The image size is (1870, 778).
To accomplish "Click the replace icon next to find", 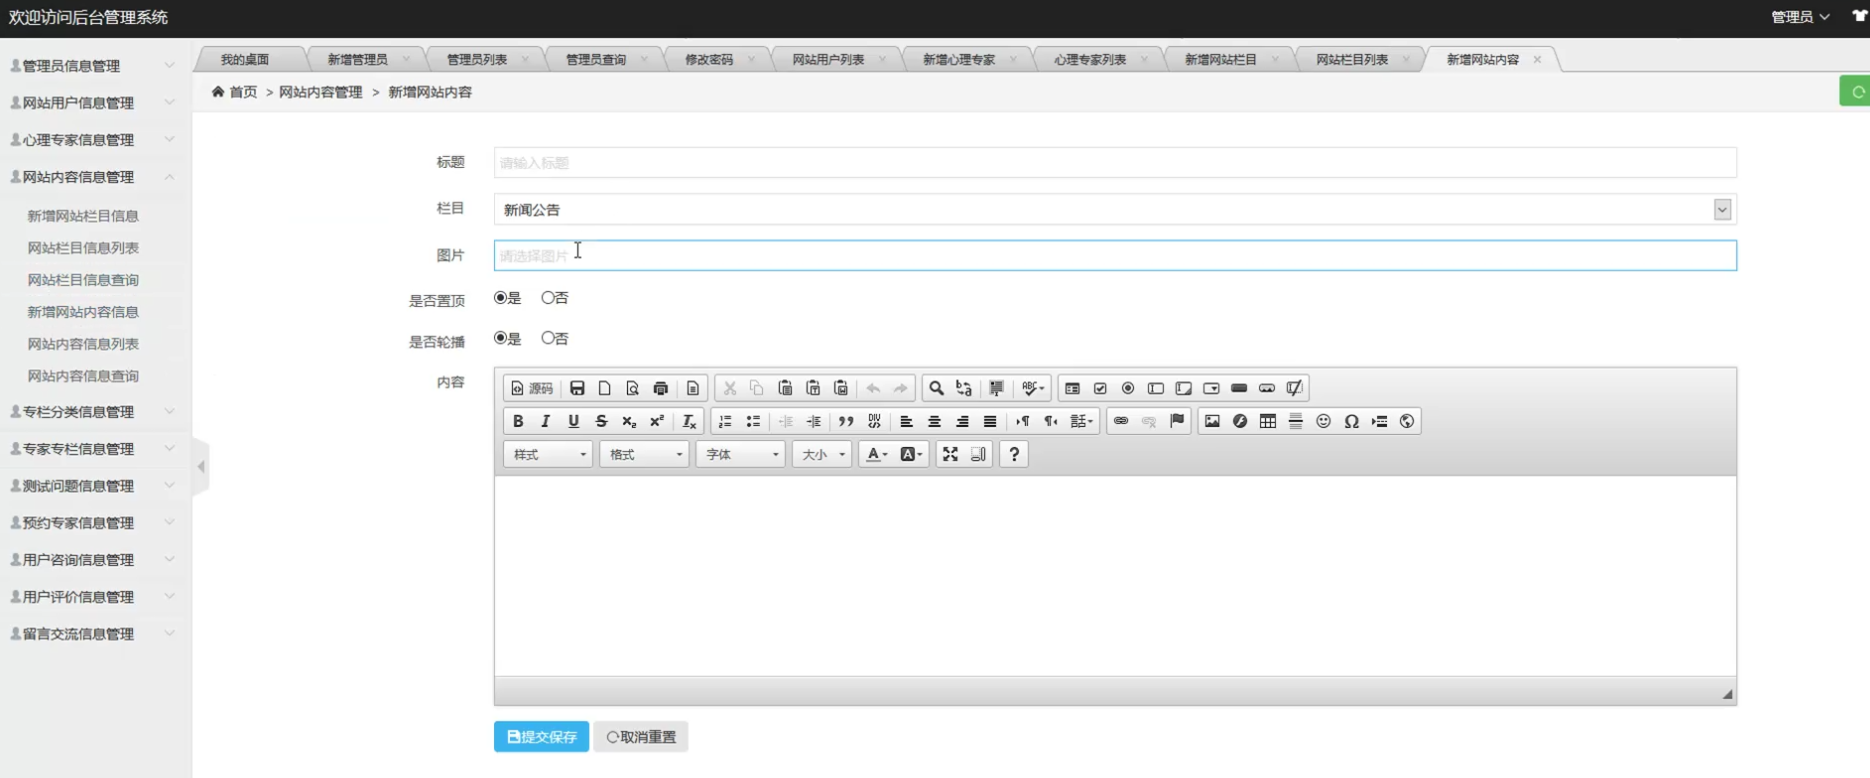I will (x=964, y=388).
